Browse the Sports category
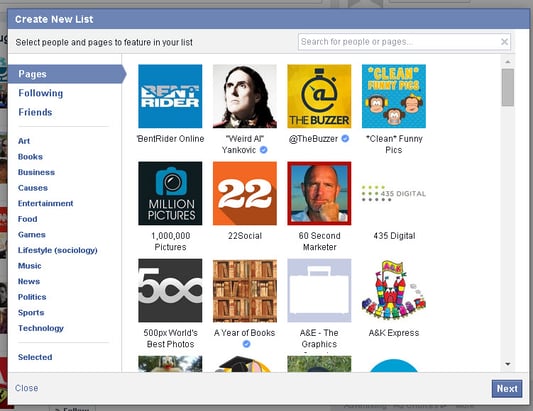The height and width of the screenshot is (411, 533). pos(31,312)
